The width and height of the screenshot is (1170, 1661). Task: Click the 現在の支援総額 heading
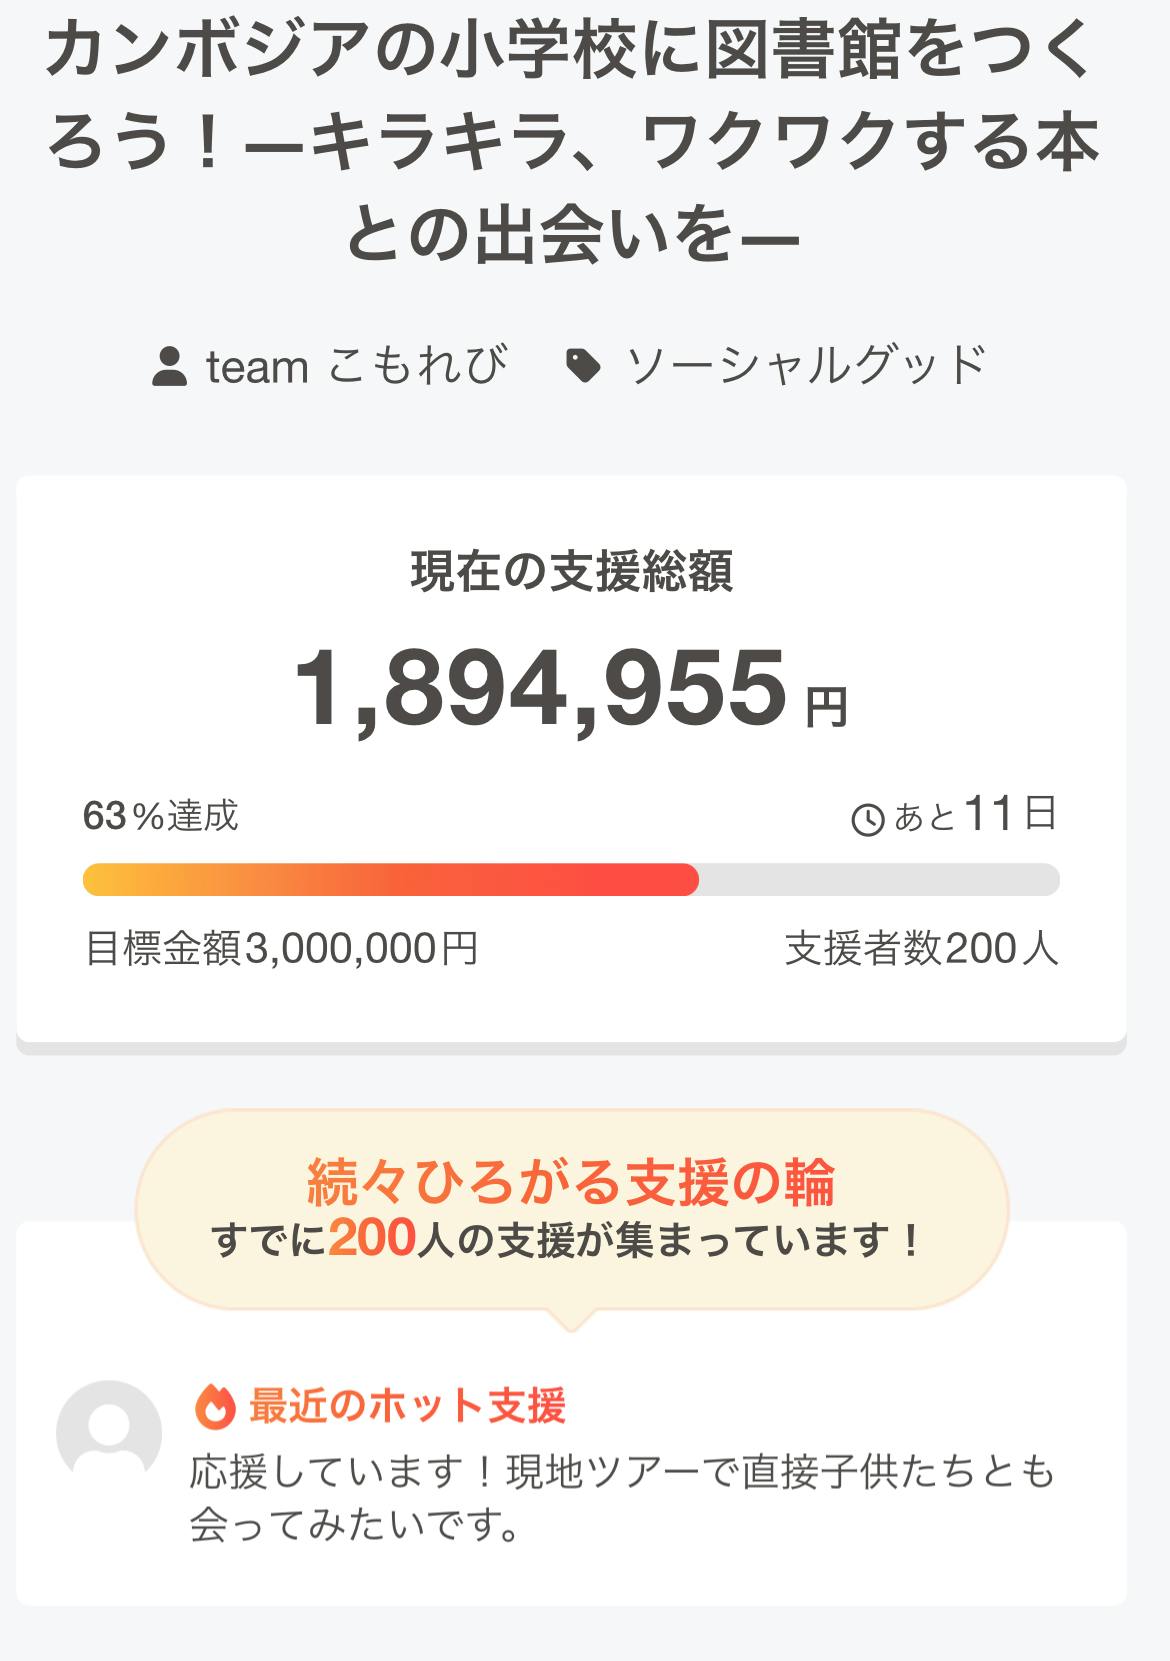click(x=572, y=571)
